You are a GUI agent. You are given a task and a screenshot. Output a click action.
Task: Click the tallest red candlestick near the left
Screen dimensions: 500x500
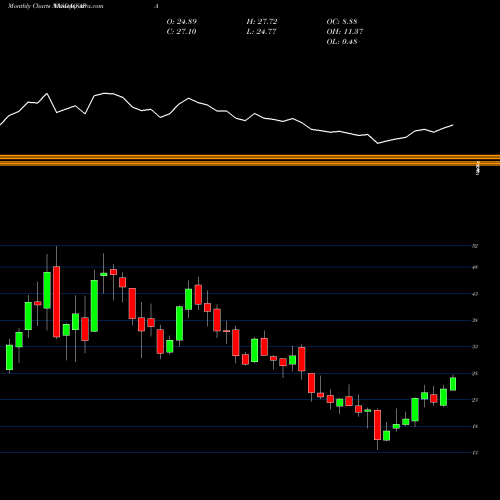tap(57, 302)
